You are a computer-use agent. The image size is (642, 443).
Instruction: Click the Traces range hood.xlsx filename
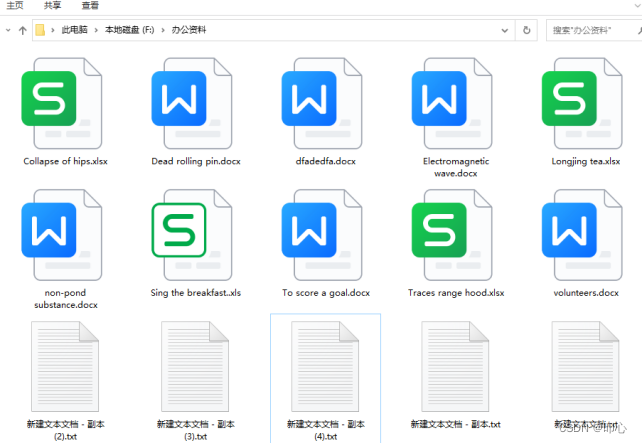tap(456, 293)
